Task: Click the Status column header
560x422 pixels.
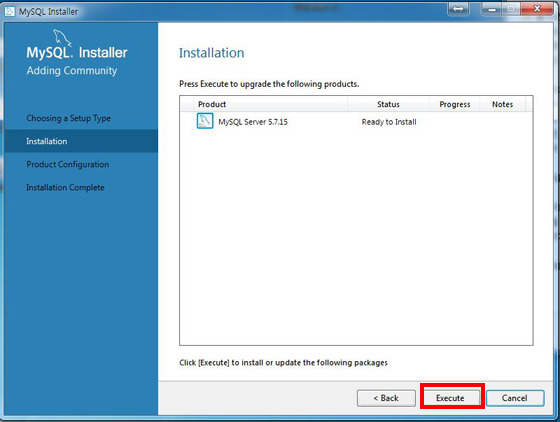Action: 388,104
